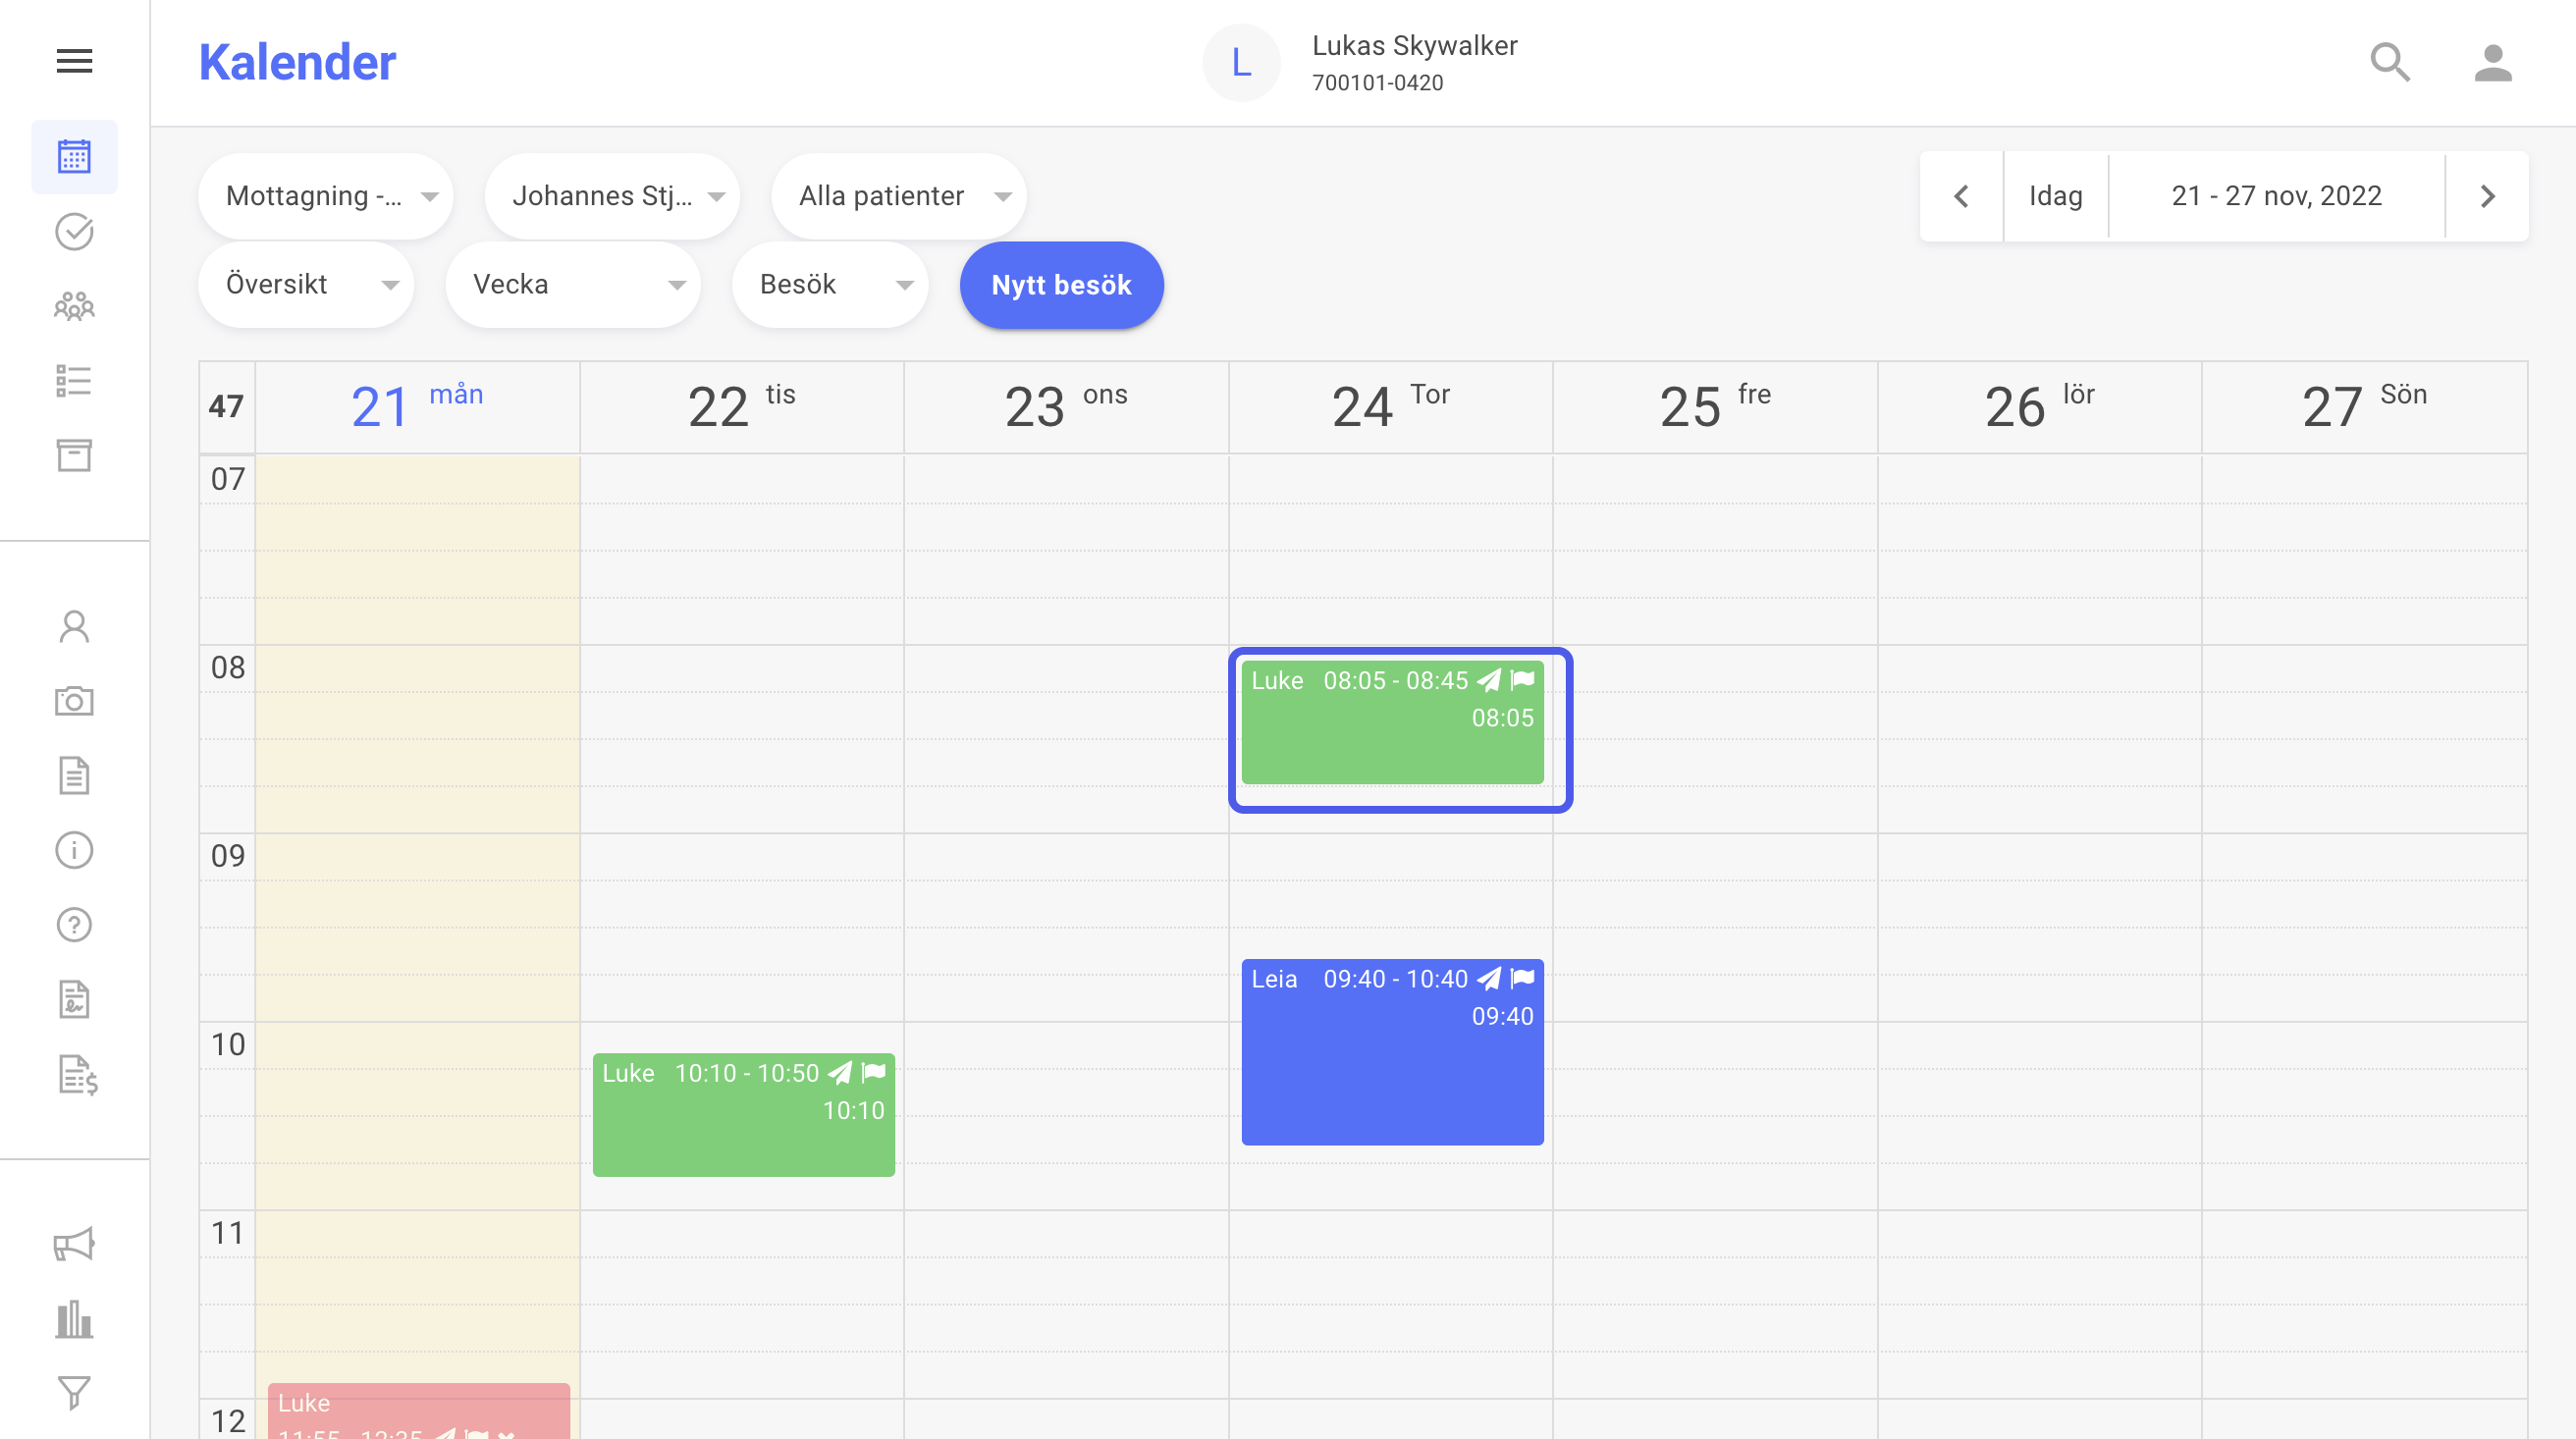Expand the Mottagning dropdown

[326, 196]
